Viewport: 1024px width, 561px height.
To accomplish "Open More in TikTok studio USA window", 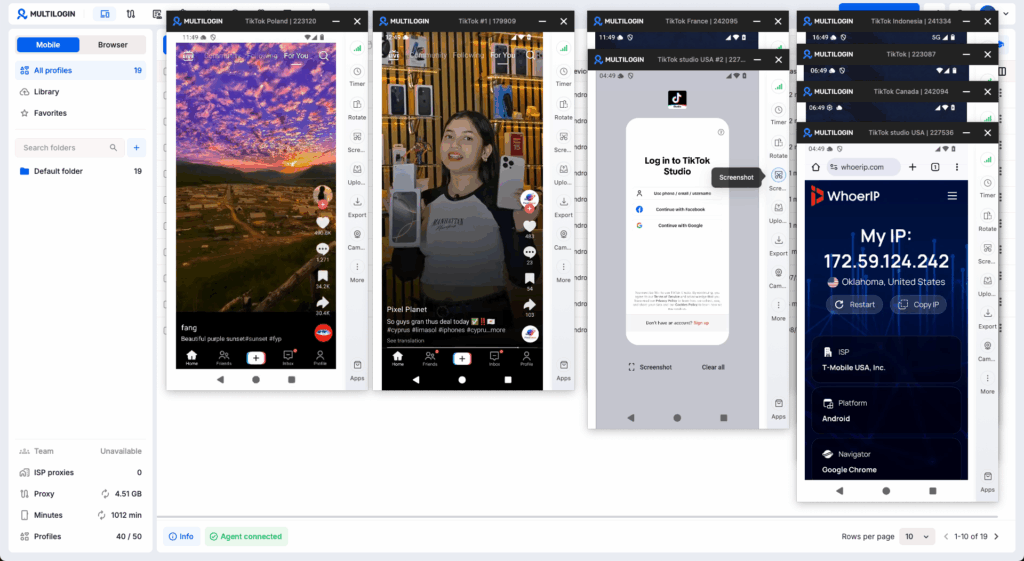I will [x=987, y=383].
